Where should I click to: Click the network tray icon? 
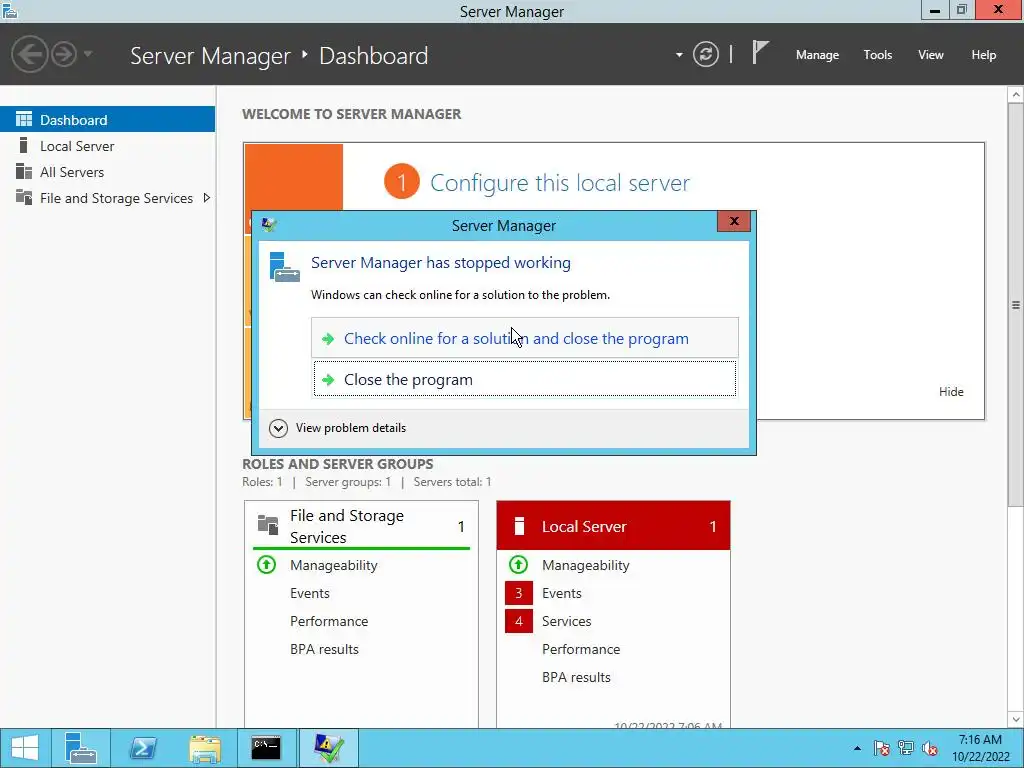click(x=906, y=748)
